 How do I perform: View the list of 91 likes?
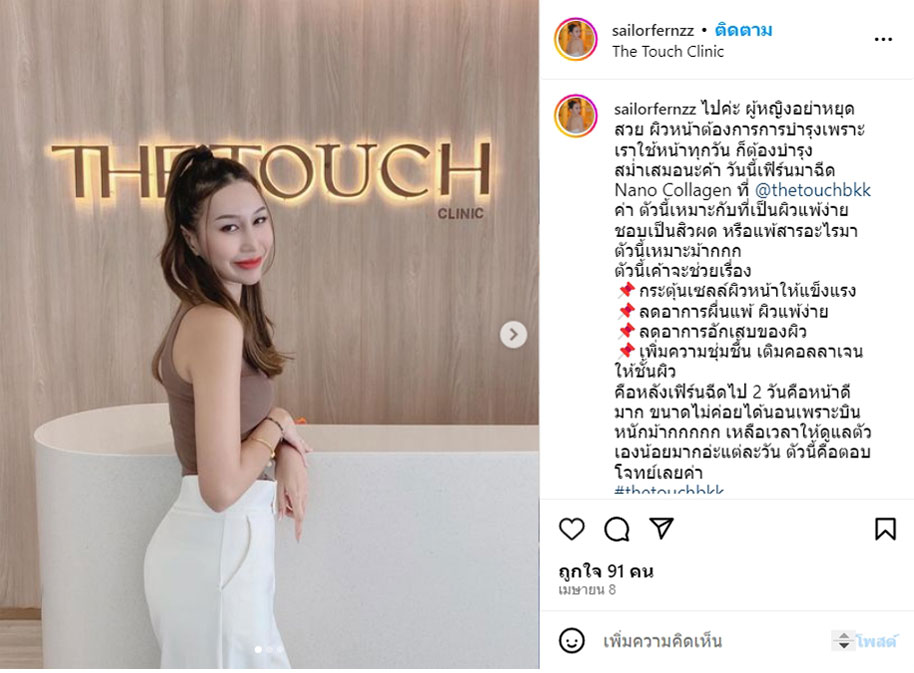coord(606,572)
